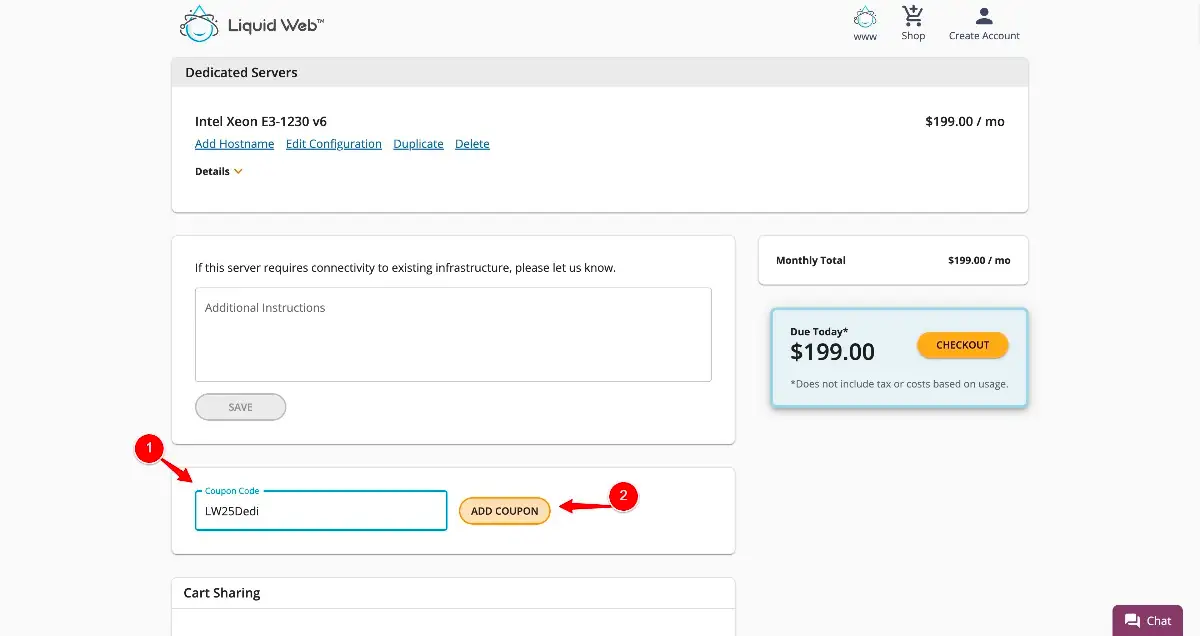Viewport: 1200px width, 636px height.
Task: Click the Checkout button
Action: 962,345
